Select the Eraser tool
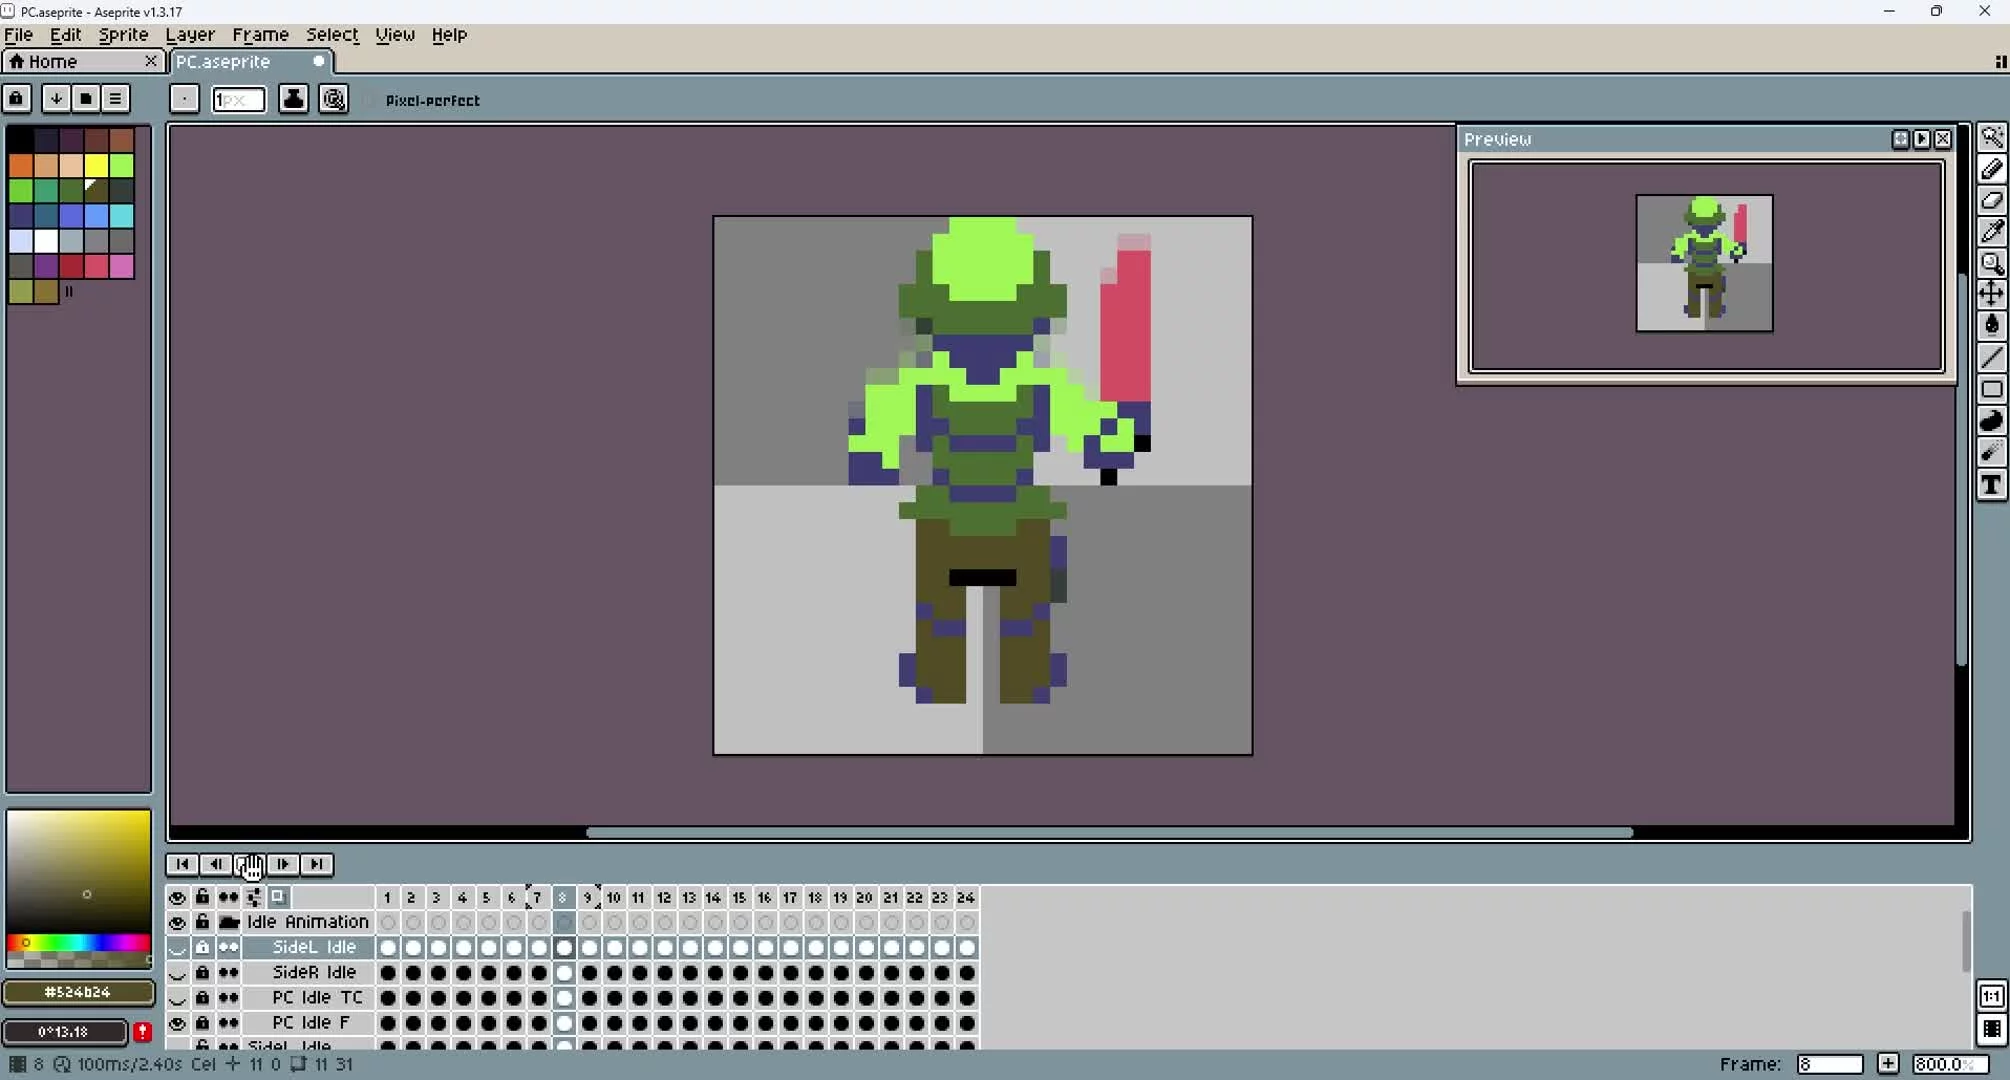The image size is (2010, 1080). (x=1991, y=201)
